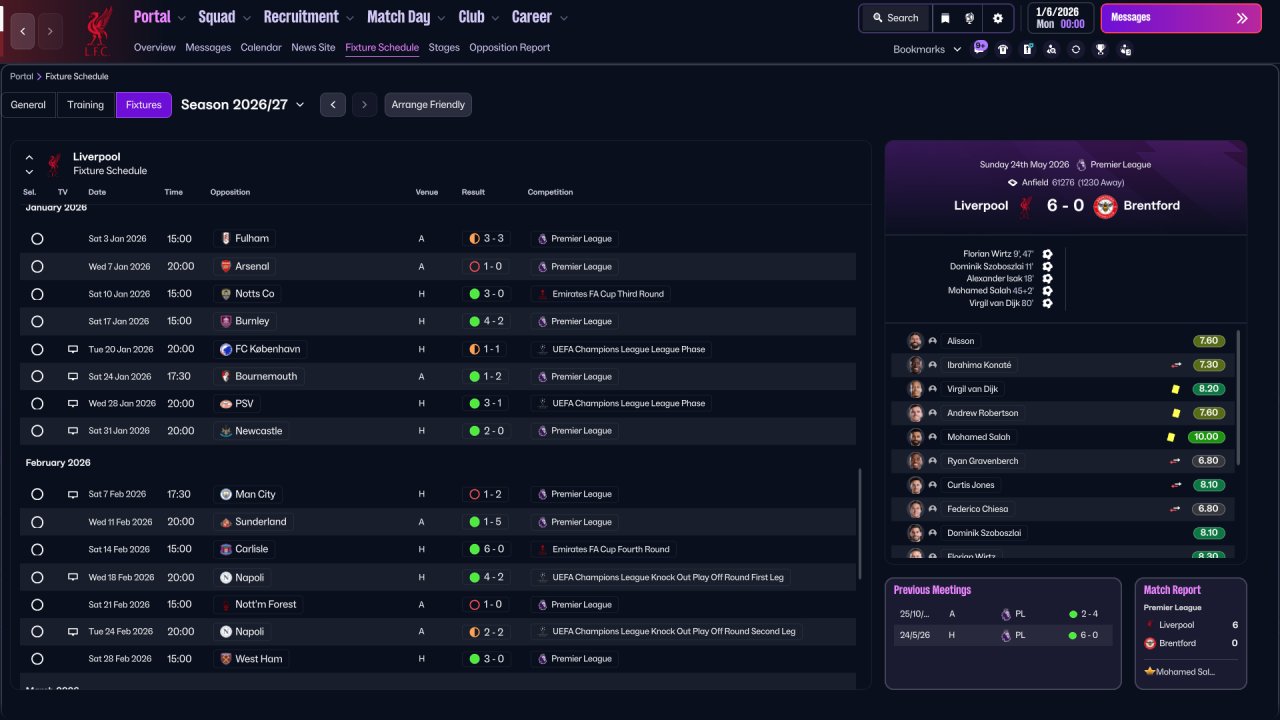Select the Sunderland fixture radio button
1280x720 pixels.
37,522
